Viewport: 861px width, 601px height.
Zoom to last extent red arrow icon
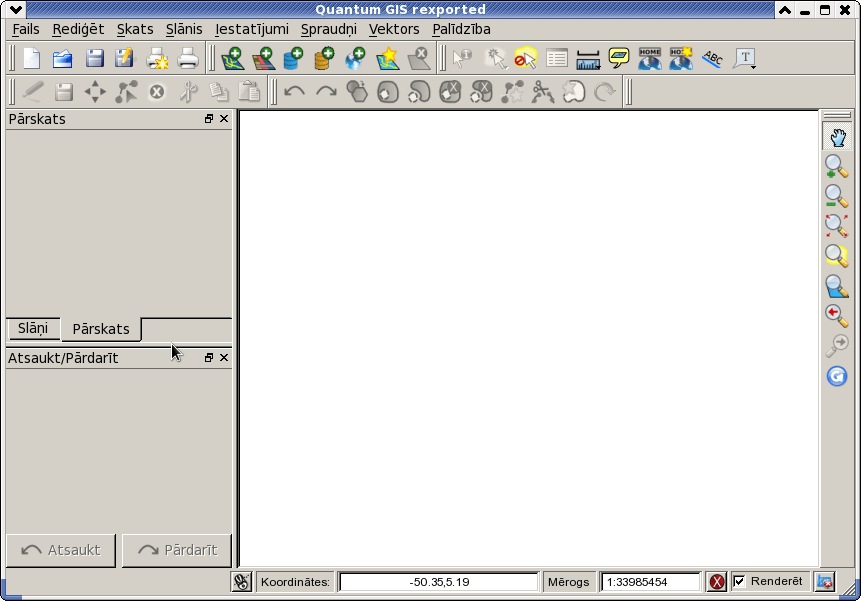click(x=837, y=316)
